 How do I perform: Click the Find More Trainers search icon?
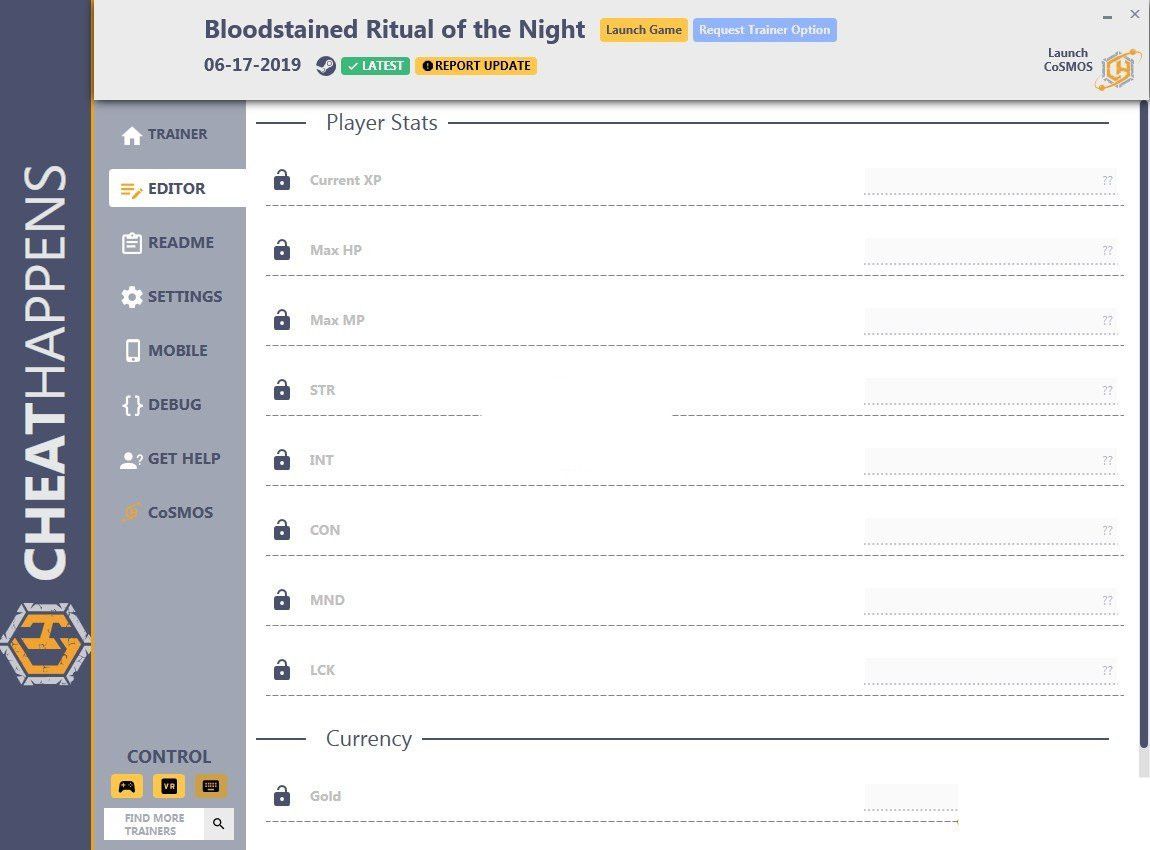[x=219, y=824]
